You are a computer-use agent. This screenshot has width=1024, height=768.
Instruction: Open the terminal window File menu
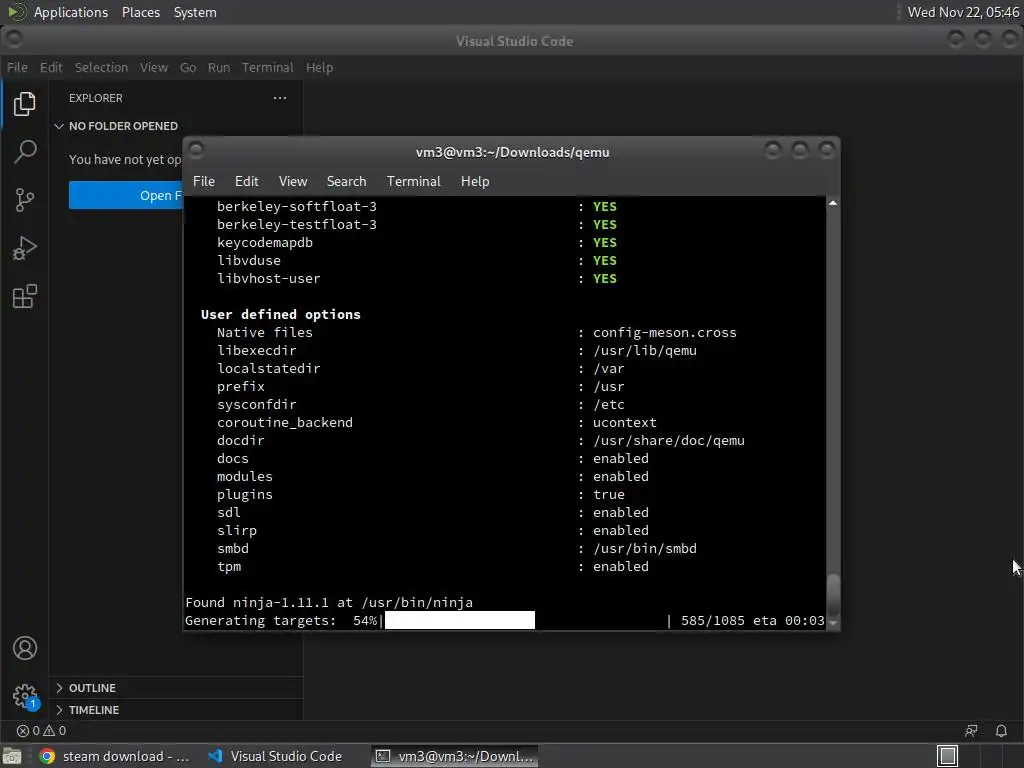coord(204,182)
